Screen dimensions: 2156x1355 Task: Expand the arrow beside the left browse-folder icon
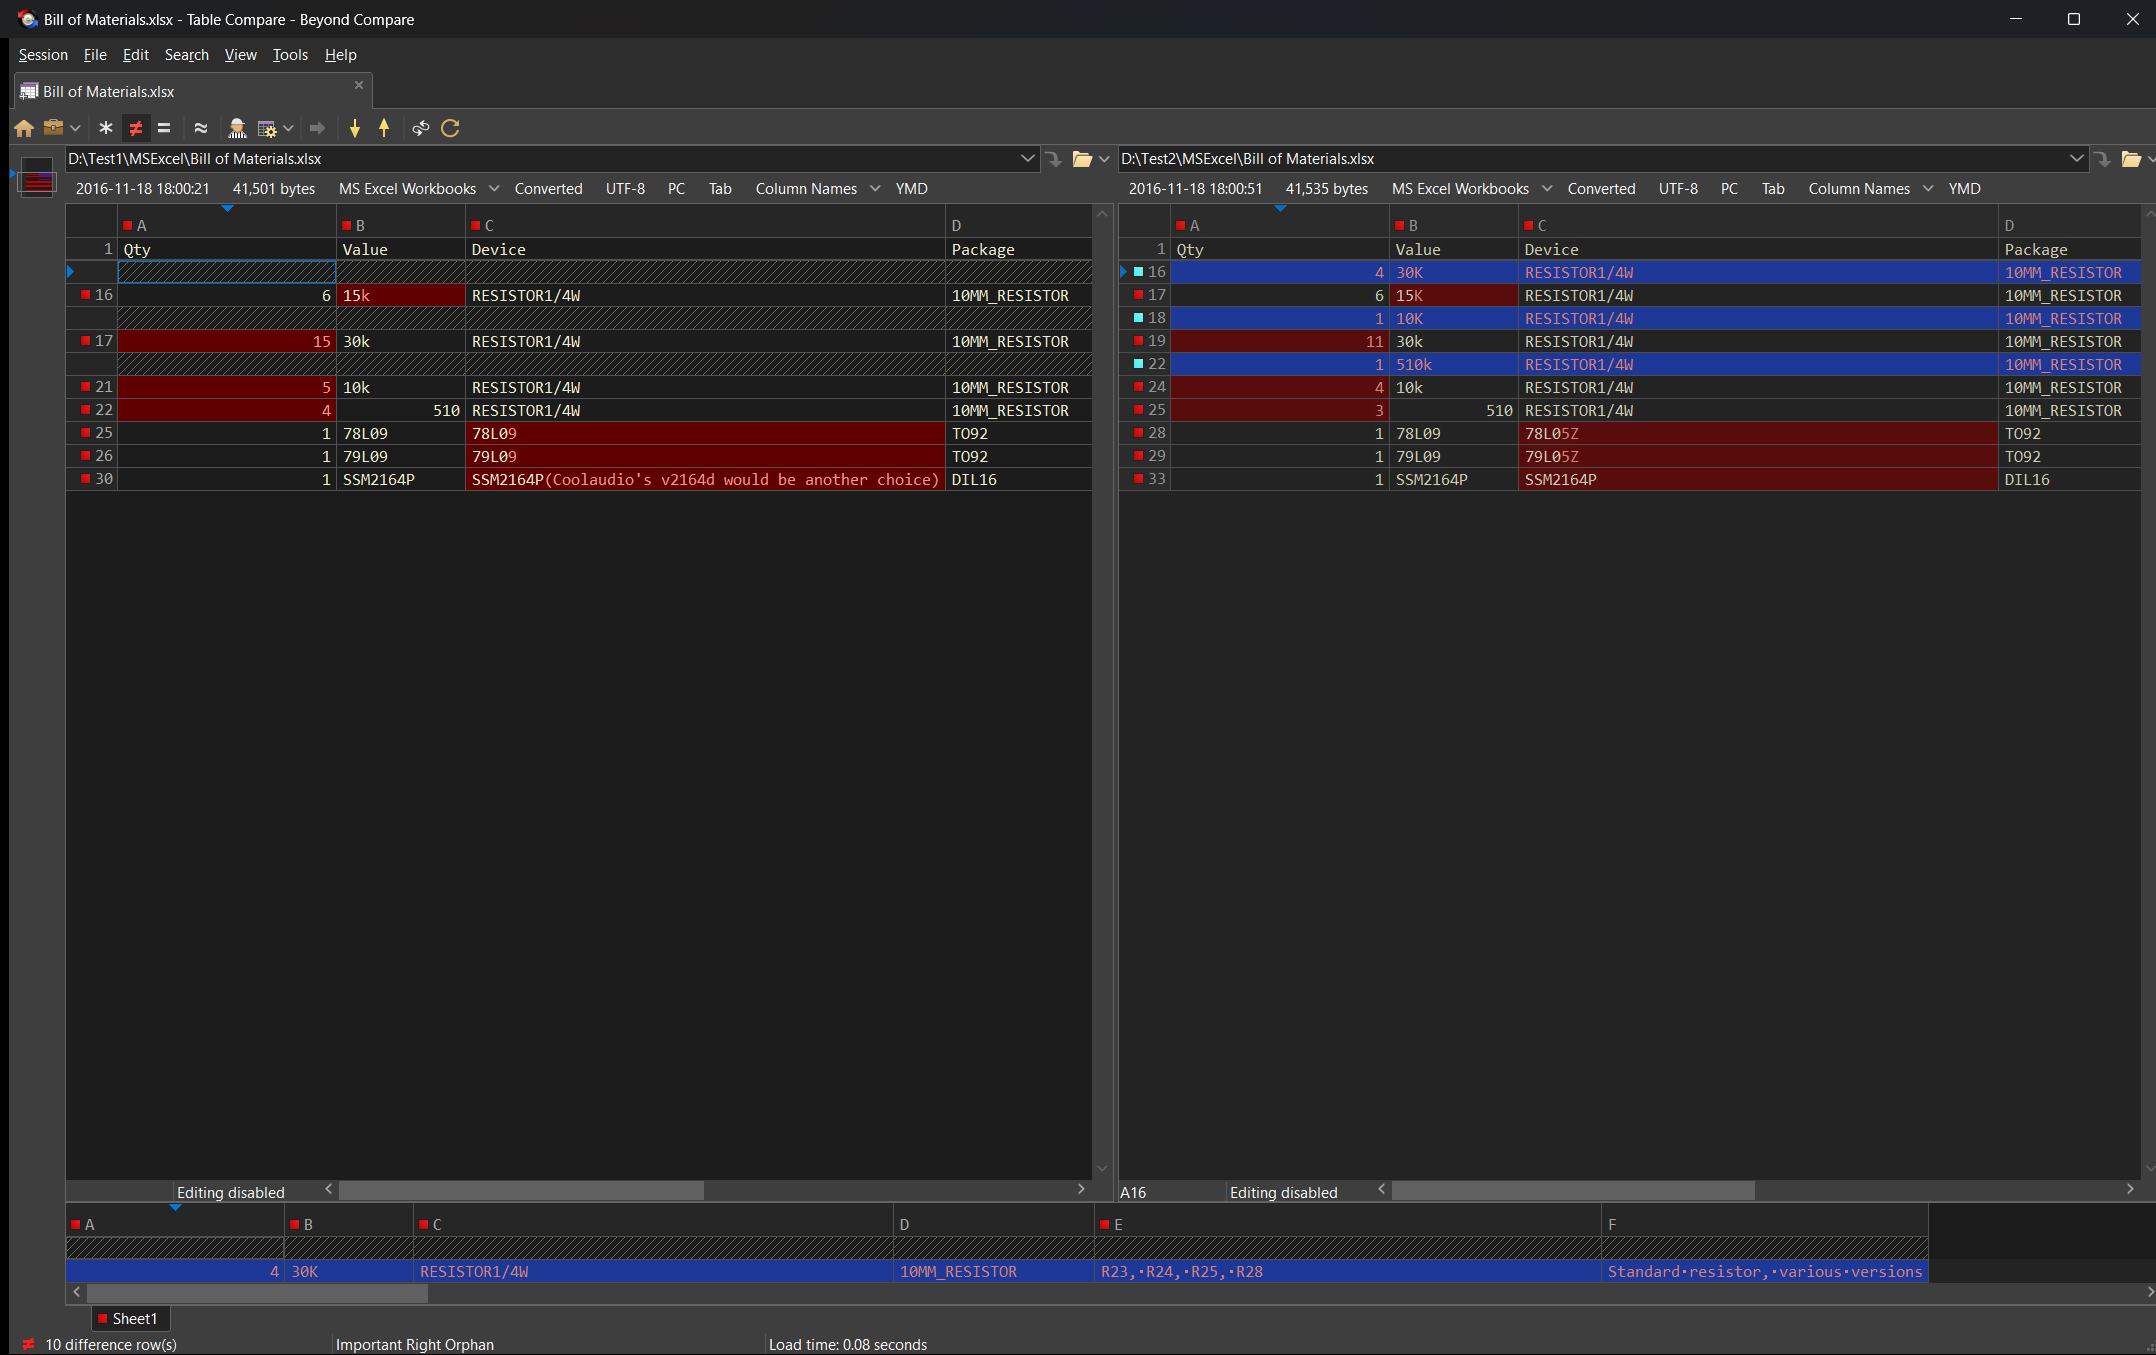pyautogui.click(x=1104, y=159)
